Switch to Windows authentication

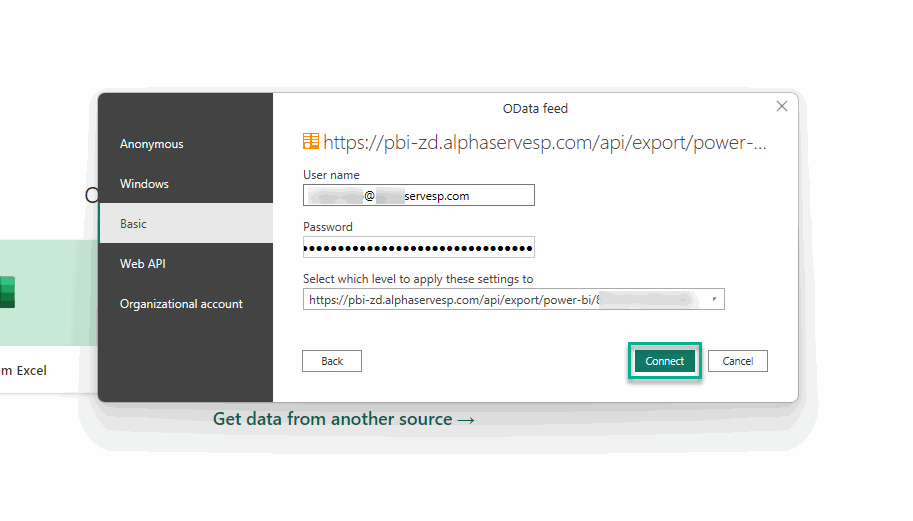coord(145,184)
